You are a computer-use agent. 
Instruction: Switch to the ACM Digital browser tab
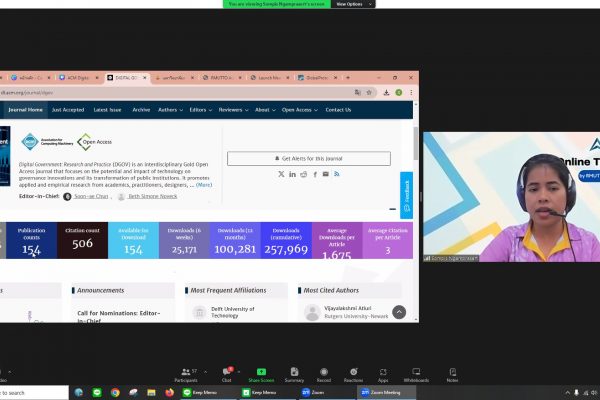click(78, 78)
